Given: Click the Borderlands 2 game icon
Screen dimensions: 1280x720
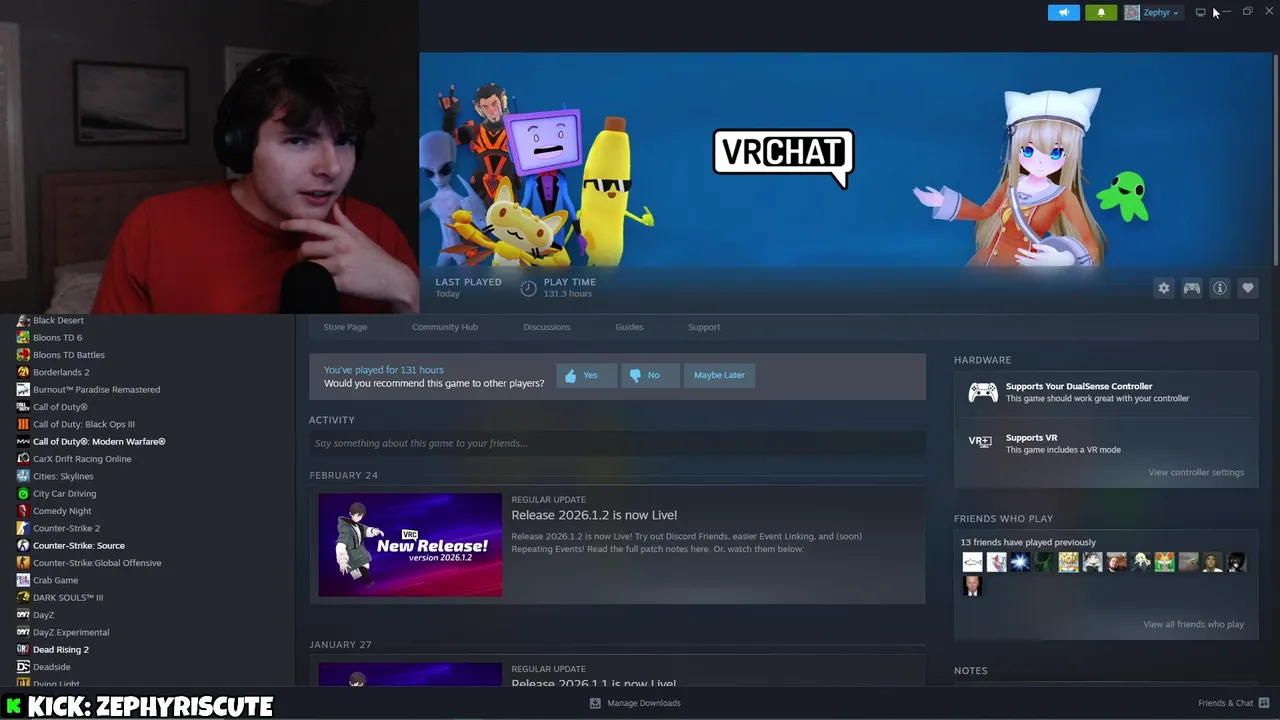Looking at the screenshot, I should [23, 372].
